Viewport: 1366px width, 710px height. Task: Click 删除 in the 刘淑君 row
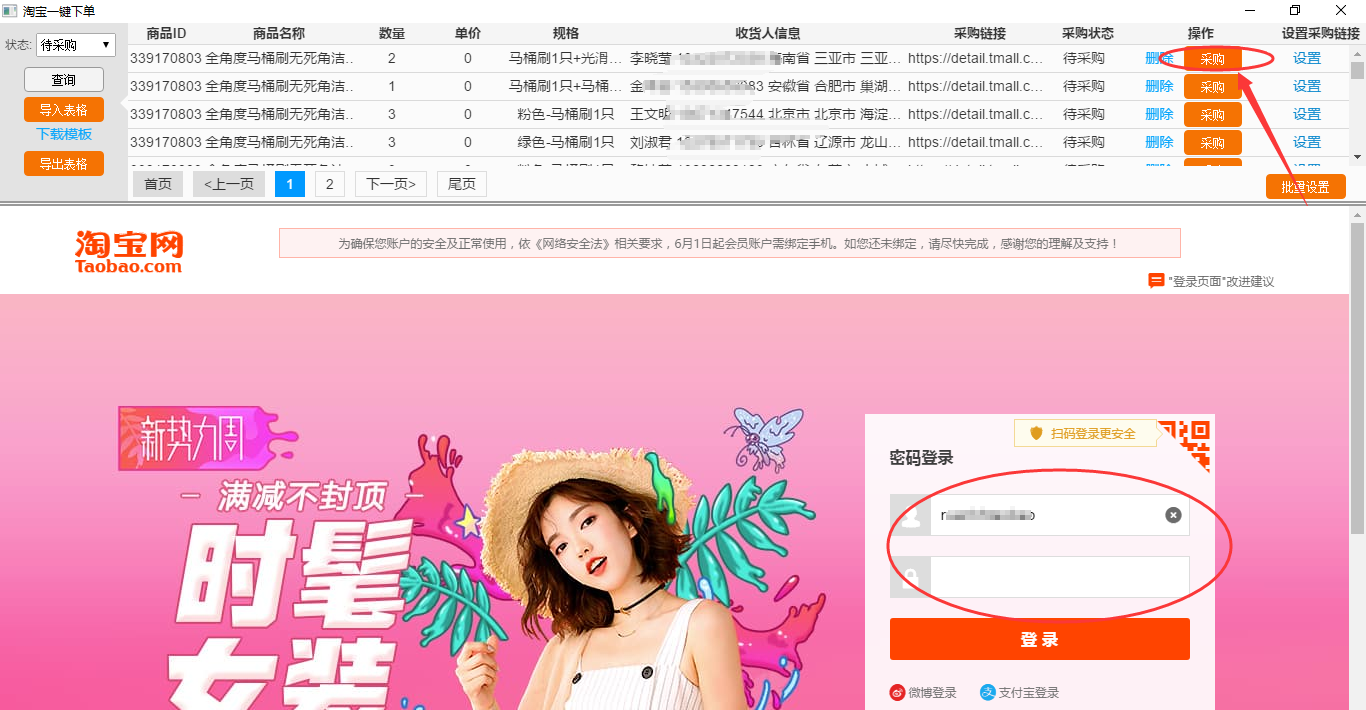(x=1159, y=143)
